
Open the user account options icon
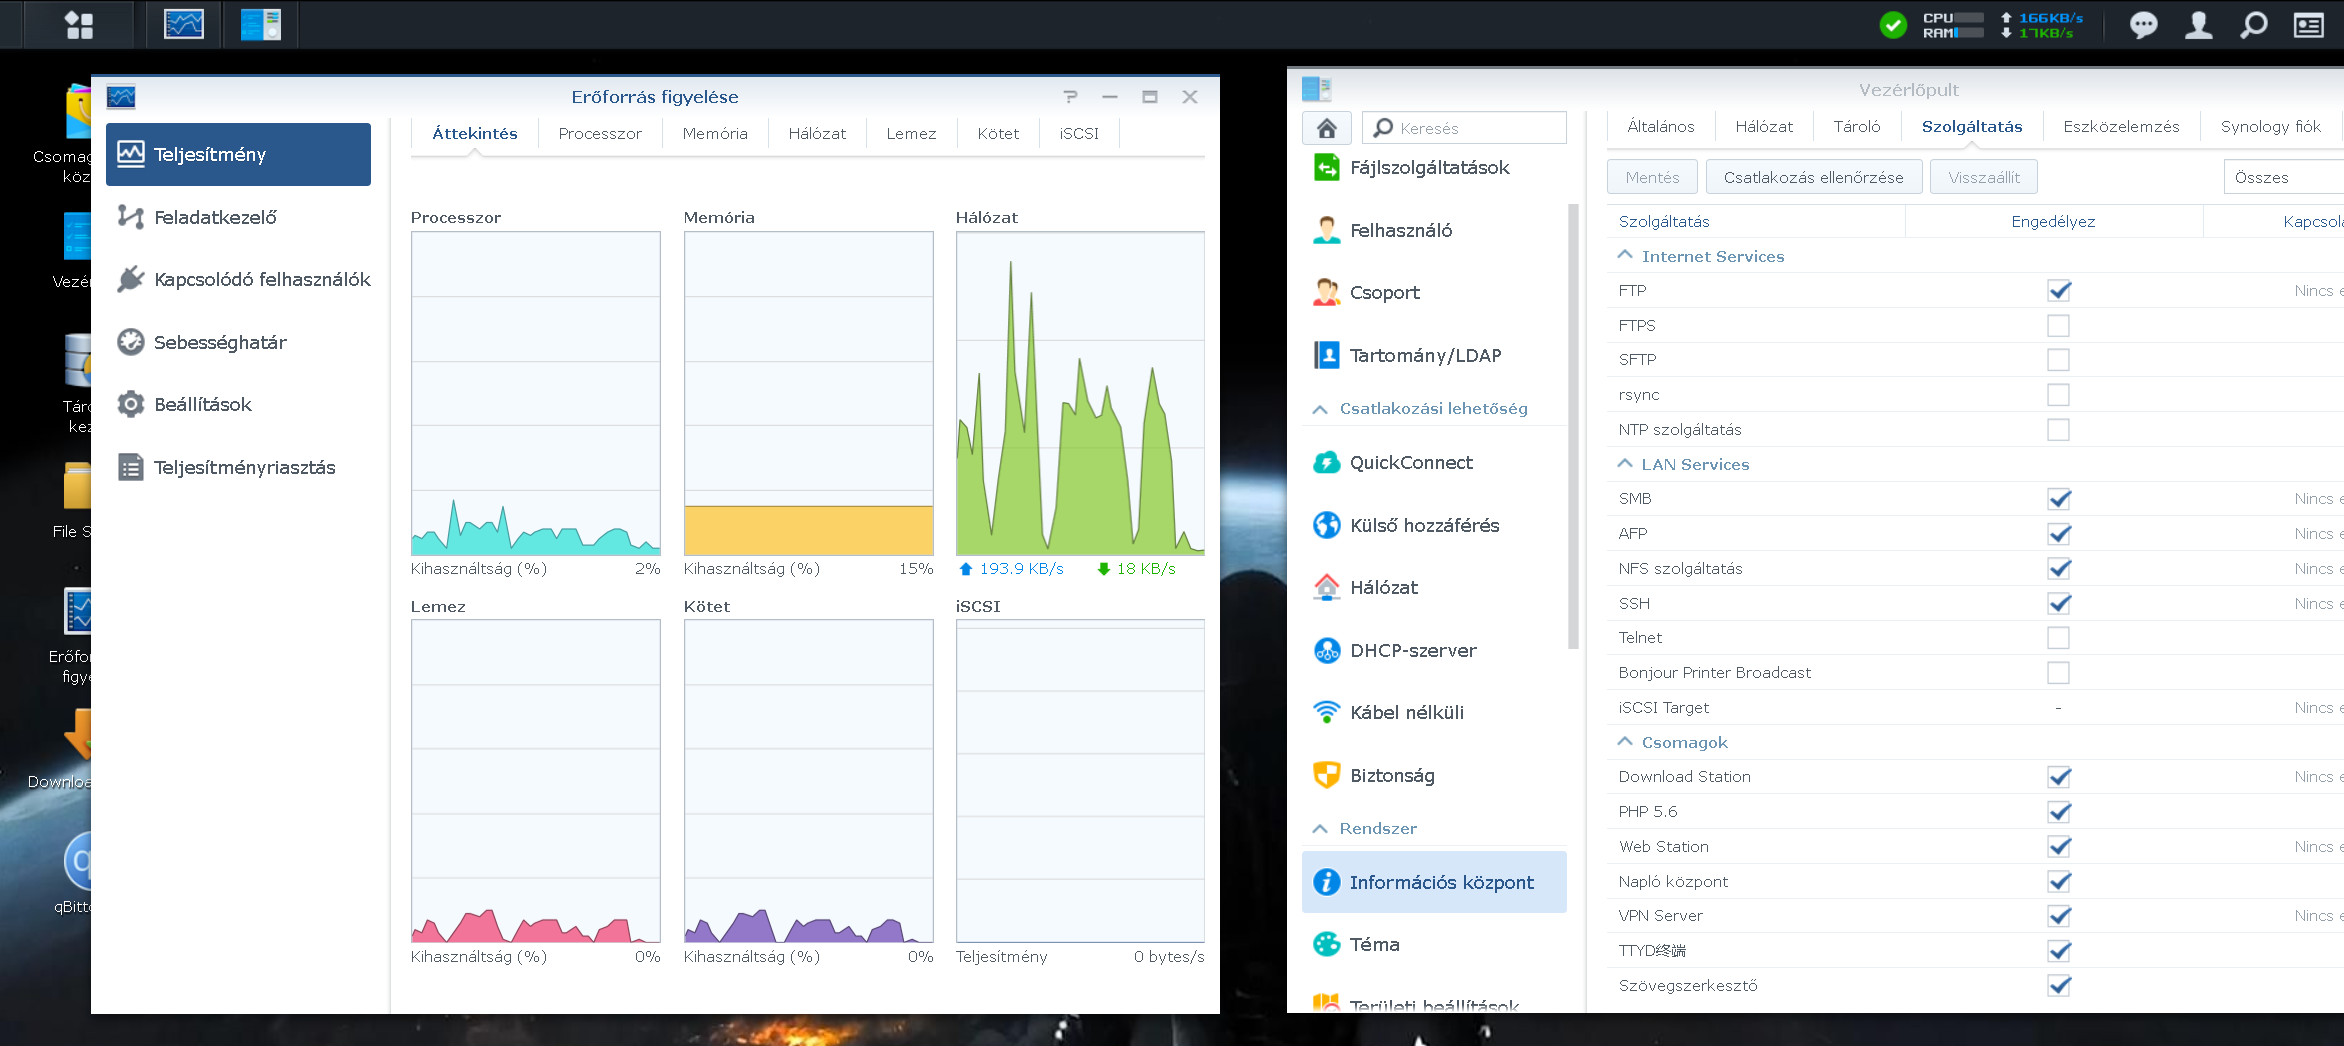(2198, 25)
